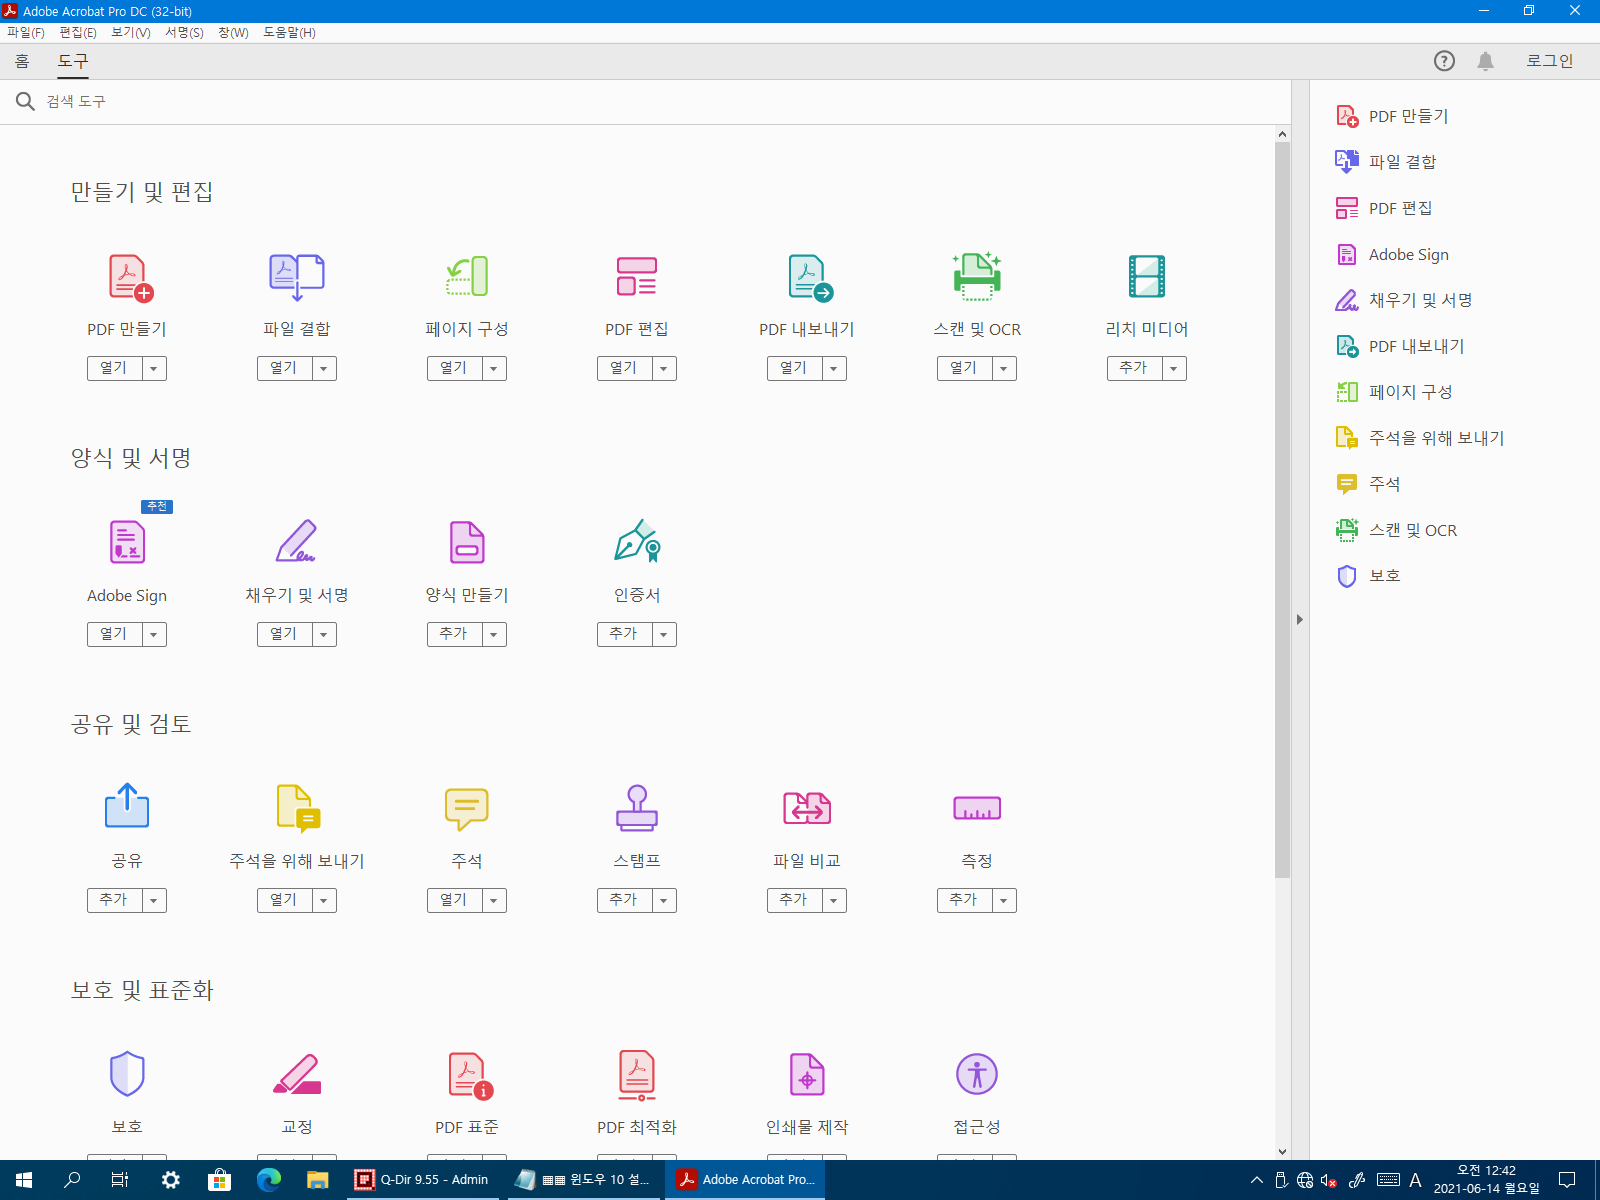Open File Explorer from the taskbar
This screenshot has height=1200, width=1600.
coord(317,1180)
